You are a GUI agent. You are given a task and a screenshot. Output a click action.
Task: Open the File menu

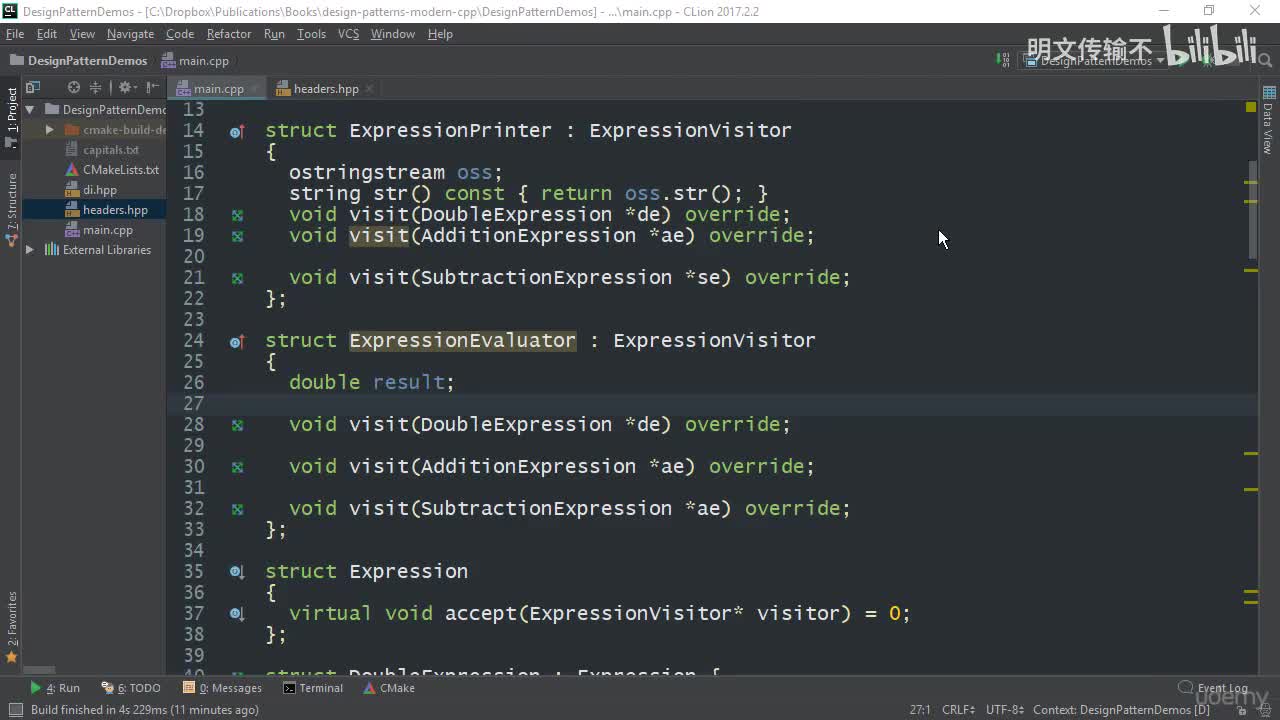[15, 34]
